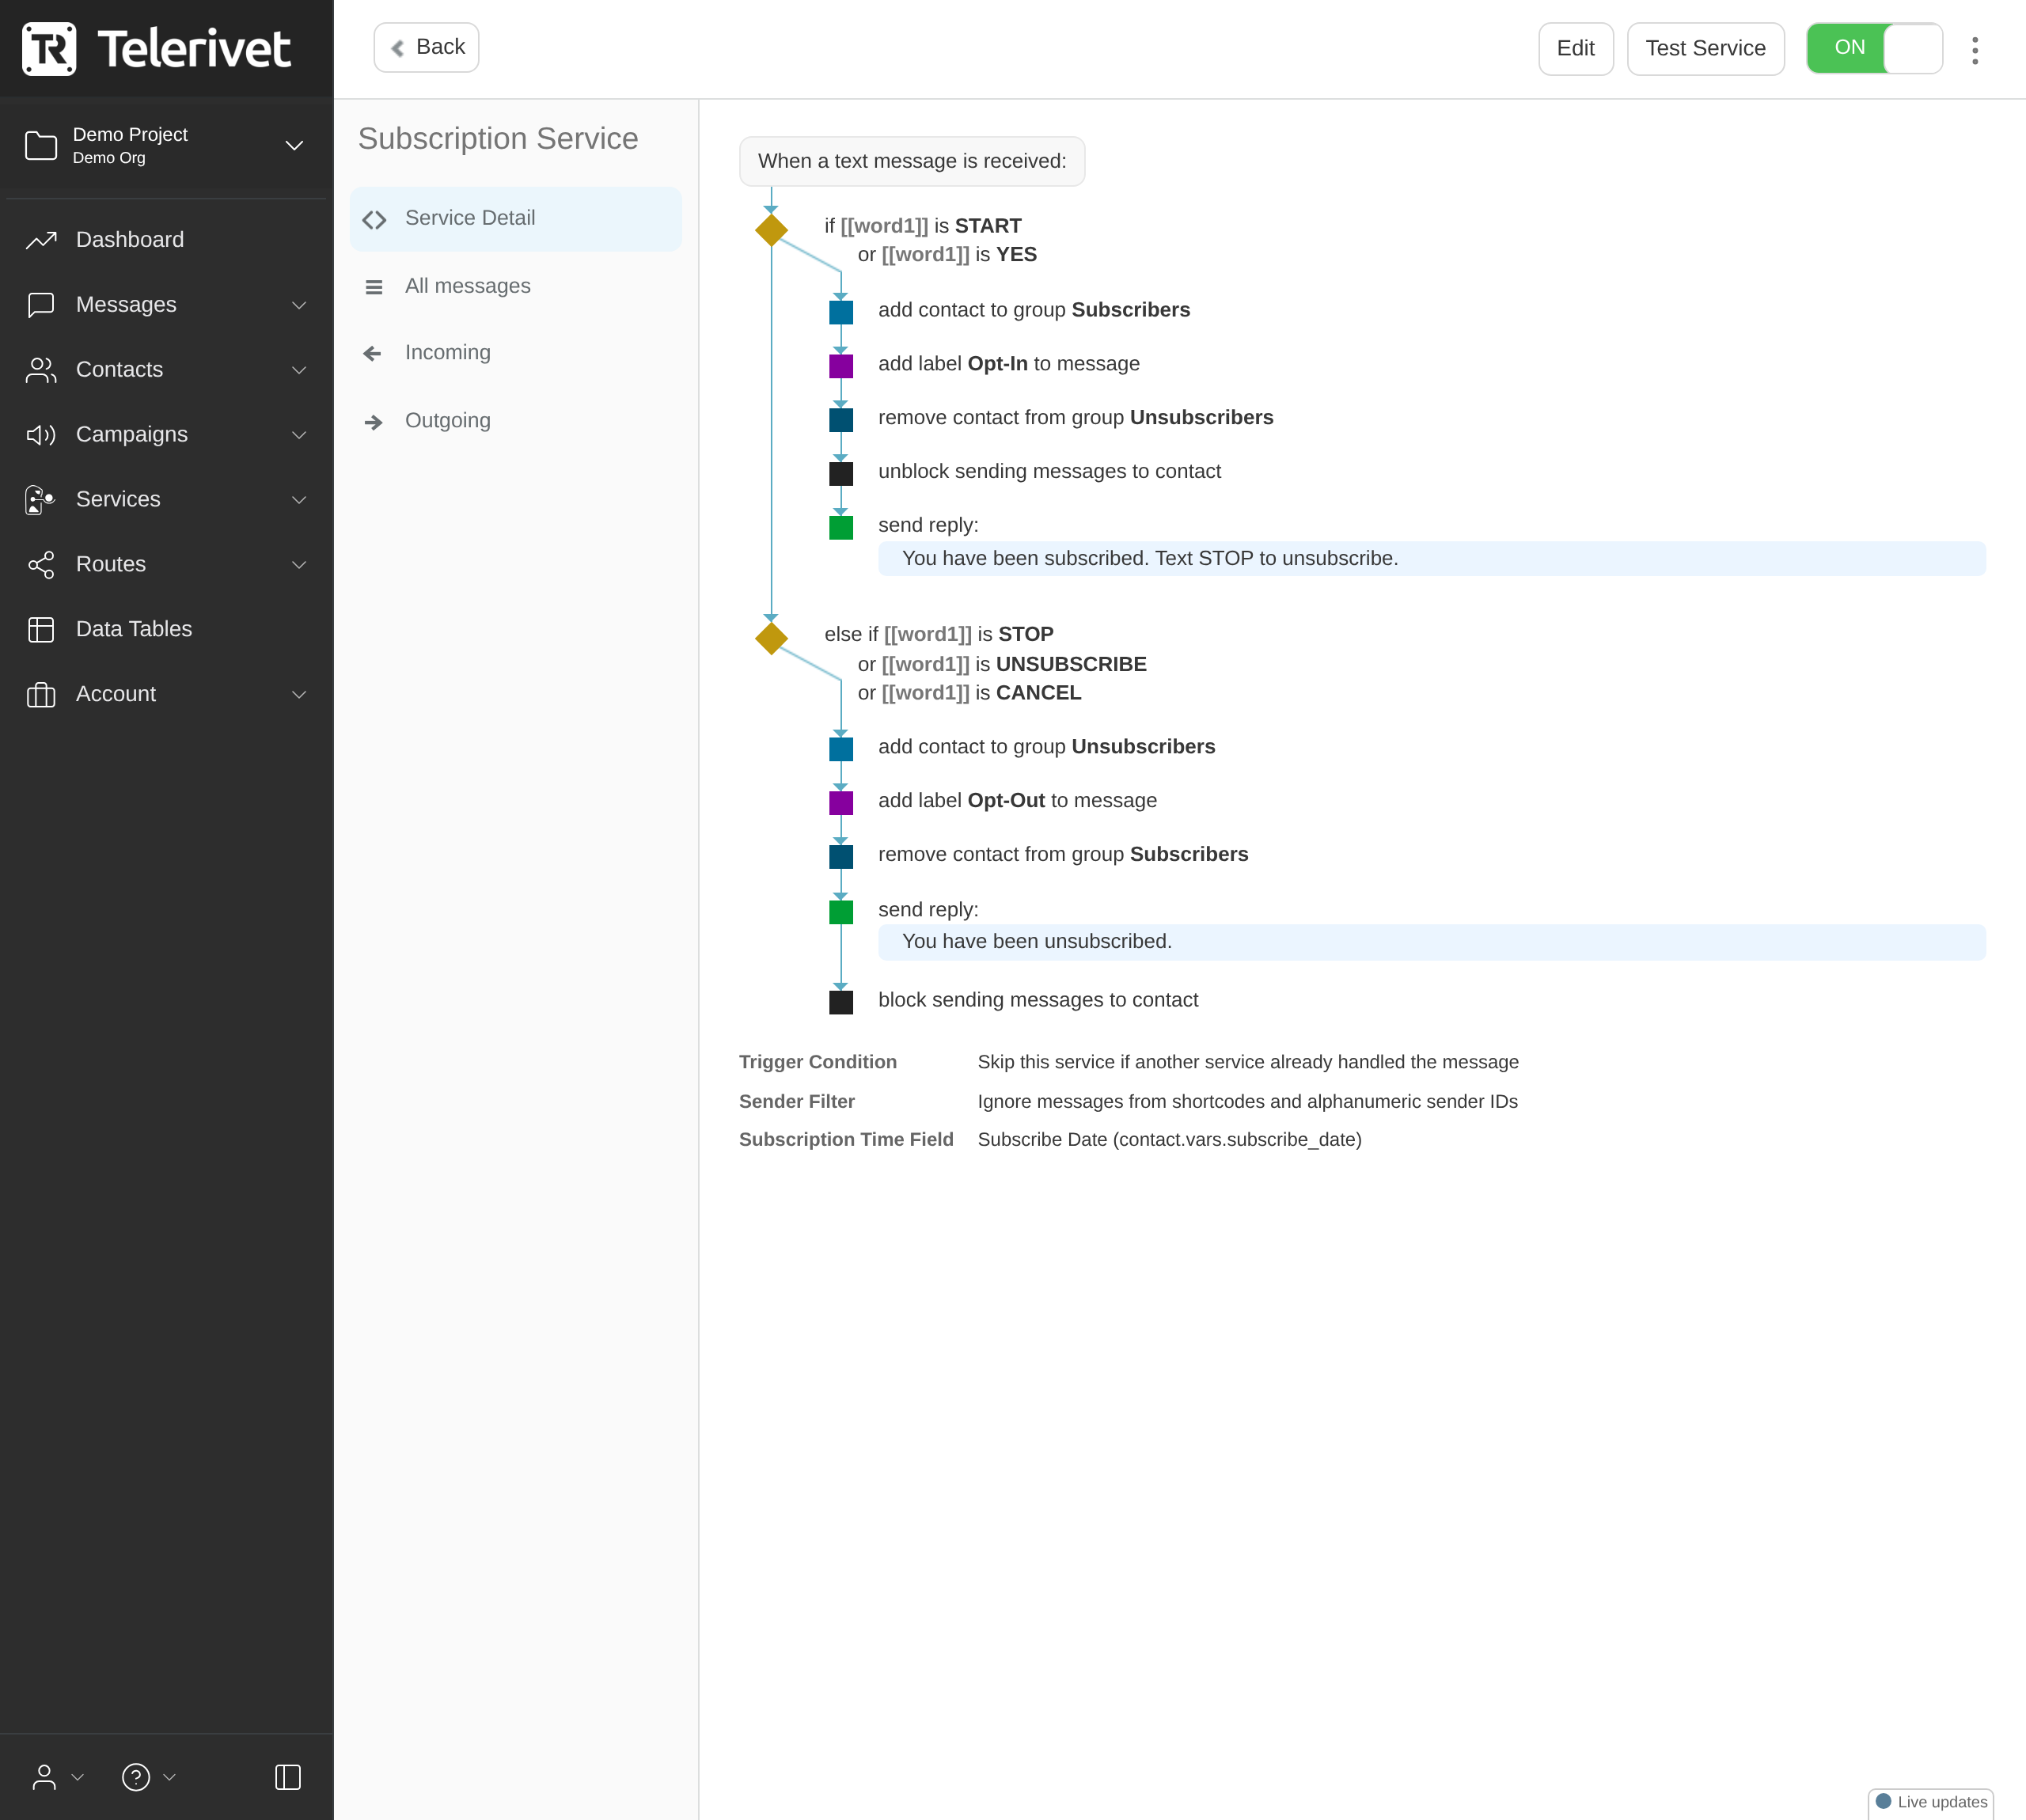Open the user menu dropdown chevron
Viewport: 2026px width, 1820px height.
78,1777
